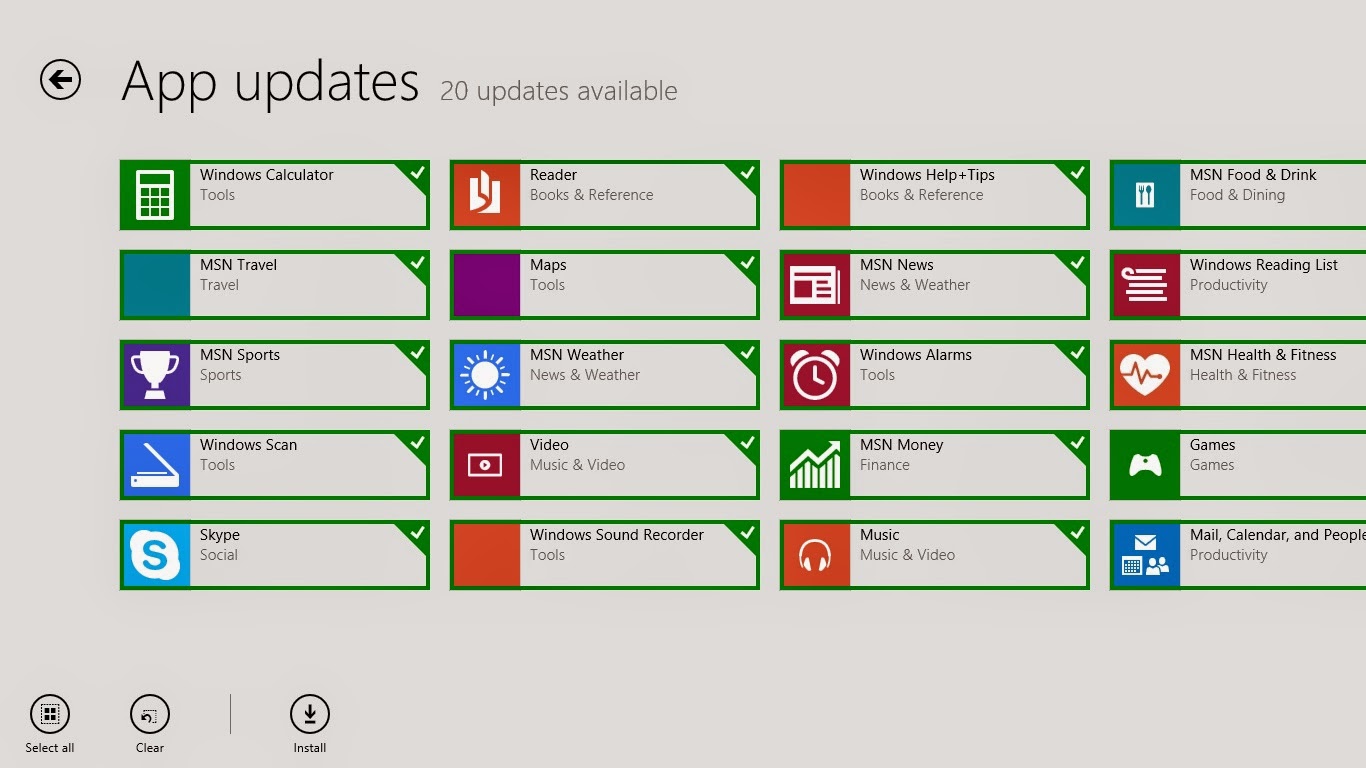Deselect Maps via its checkmark corner
Viewport: 1366px width, 768px height.
point(746,264)
